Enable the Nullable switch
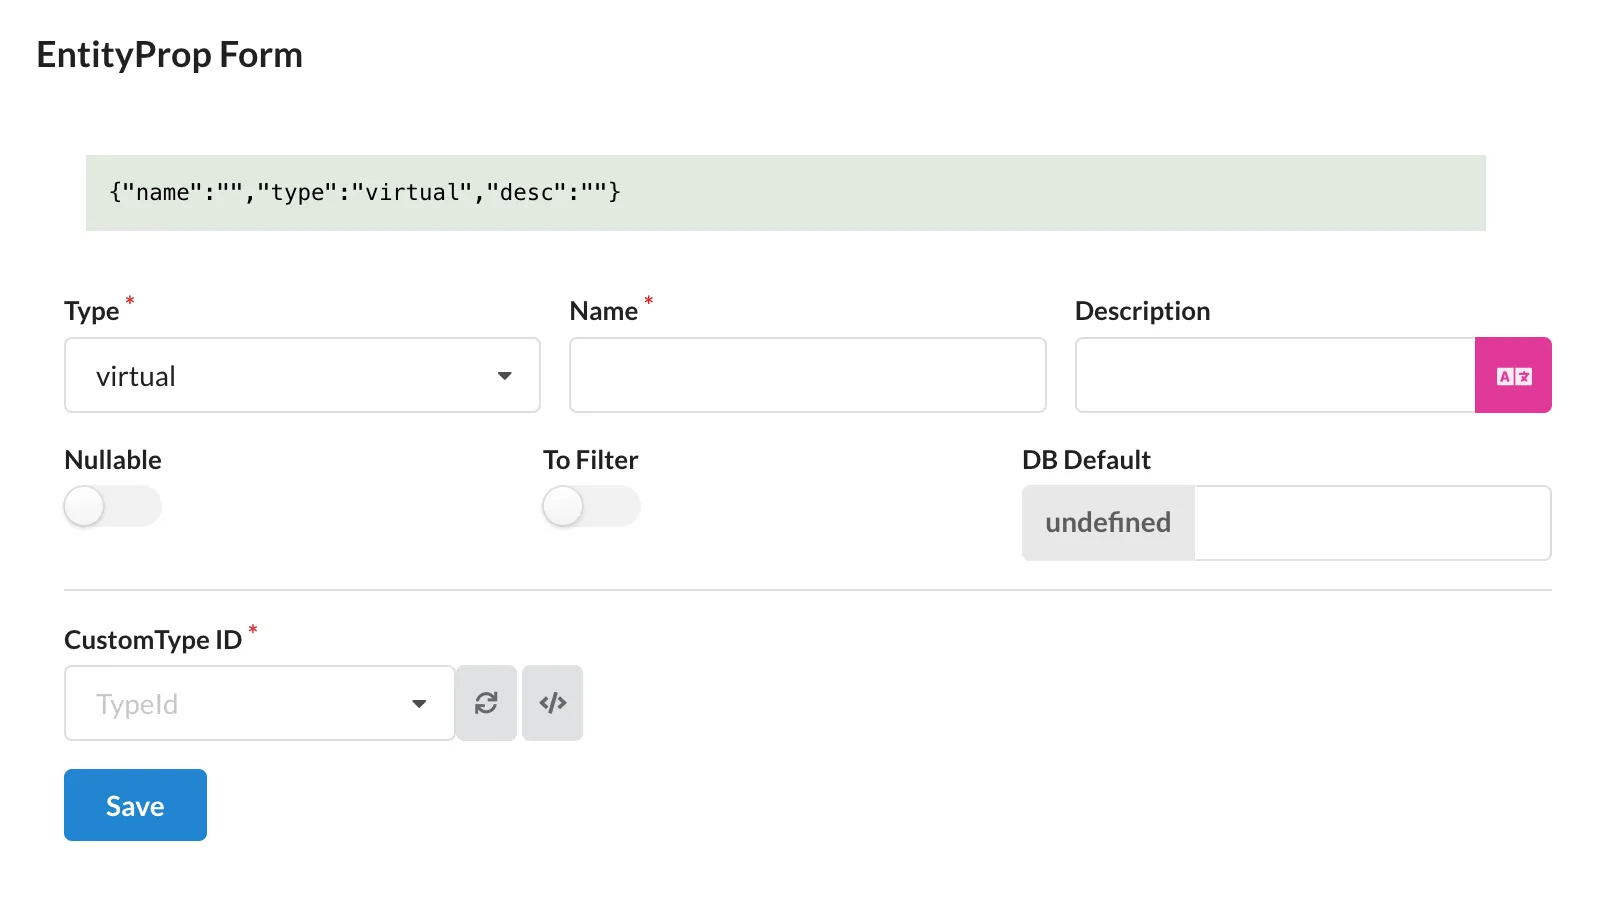Viewport: 1616px width, 904px height. (112, 506)
